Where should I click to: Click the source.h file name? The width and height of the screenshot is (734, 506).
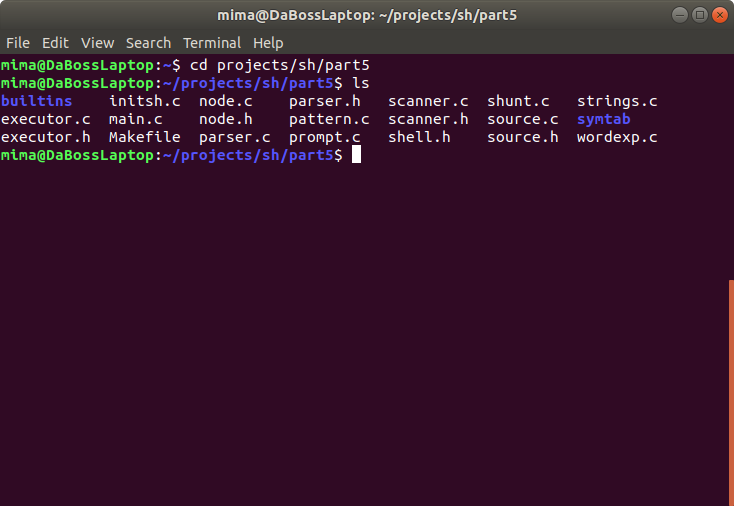(522, 137)
